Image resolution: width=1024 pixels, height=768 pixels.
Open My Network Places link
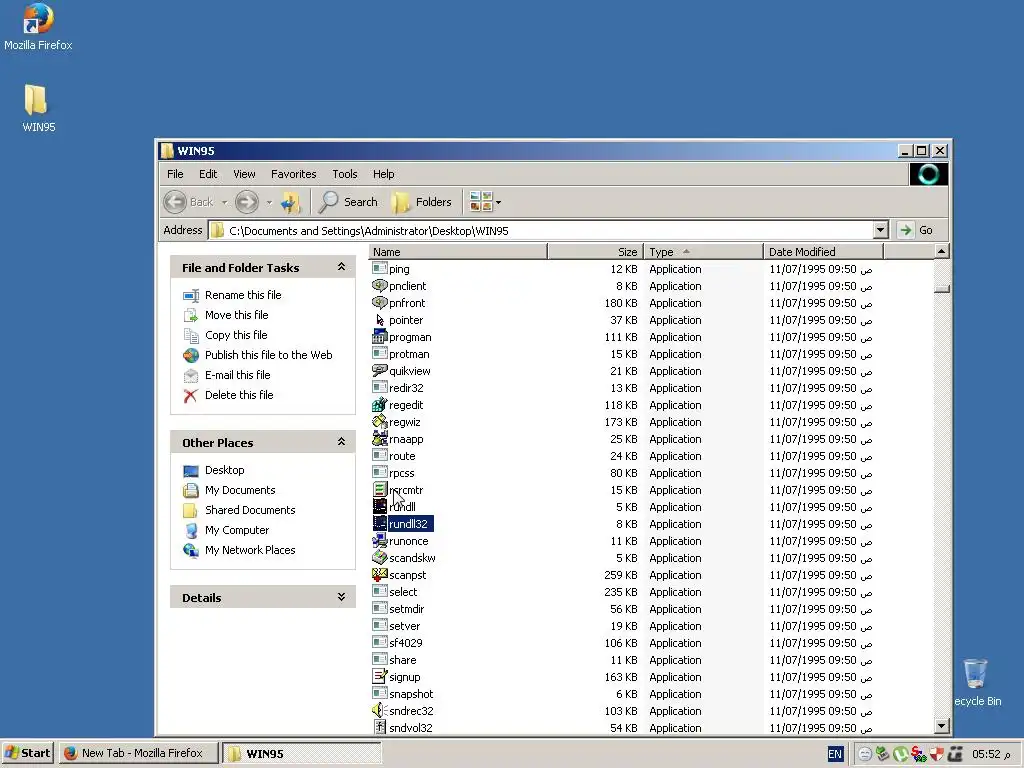(x=250, y=550)
